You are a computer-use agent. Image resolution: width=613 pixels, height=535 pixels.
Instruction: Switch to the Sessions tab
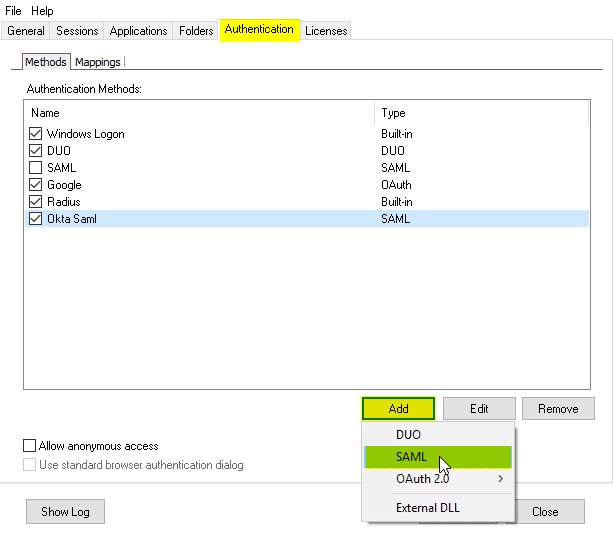tap(77, 31)
